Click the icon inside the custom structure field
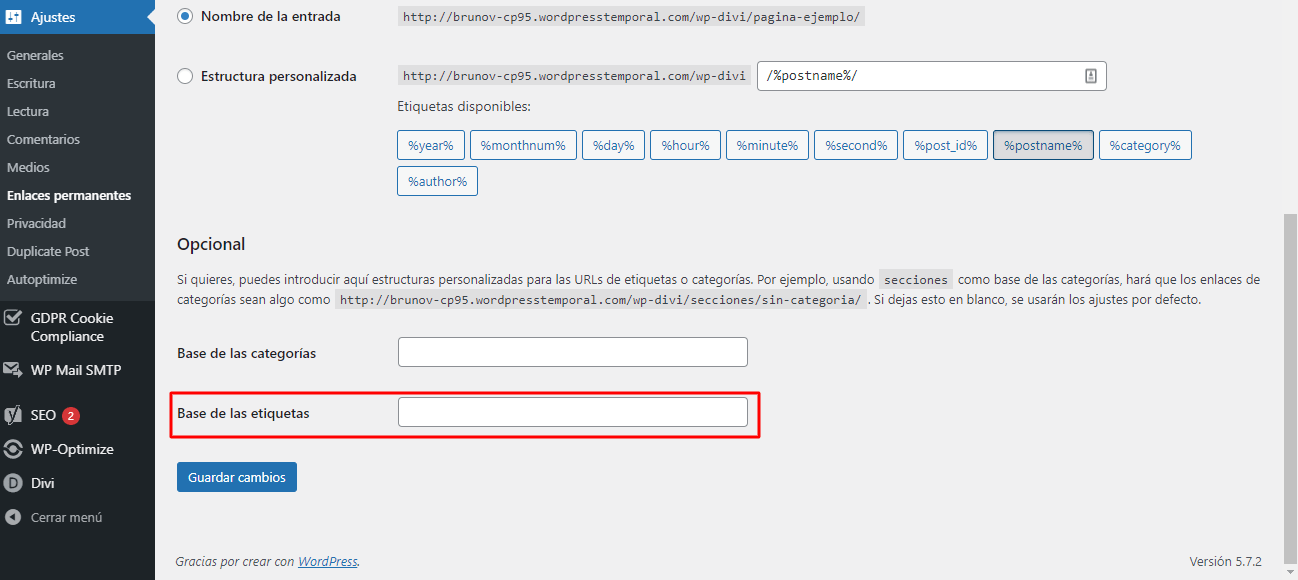The height and width of the screenshot is (580, 1298). (x=1091, y=76)
